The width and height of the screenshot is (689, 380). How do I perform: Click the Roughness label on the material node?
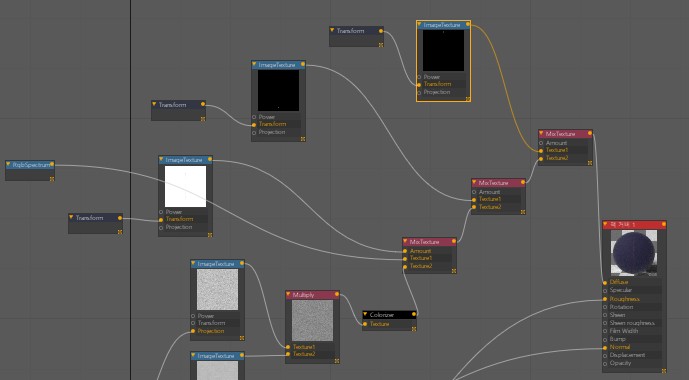coord(624,299)
